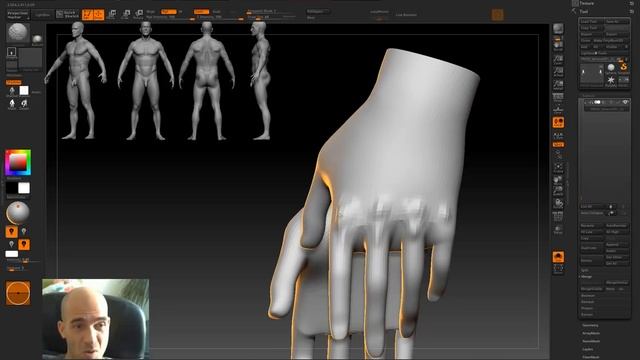Select the SimpleBrush tool thumbnail
Viewport: 640px width, 360px height.
click(623, 68)
